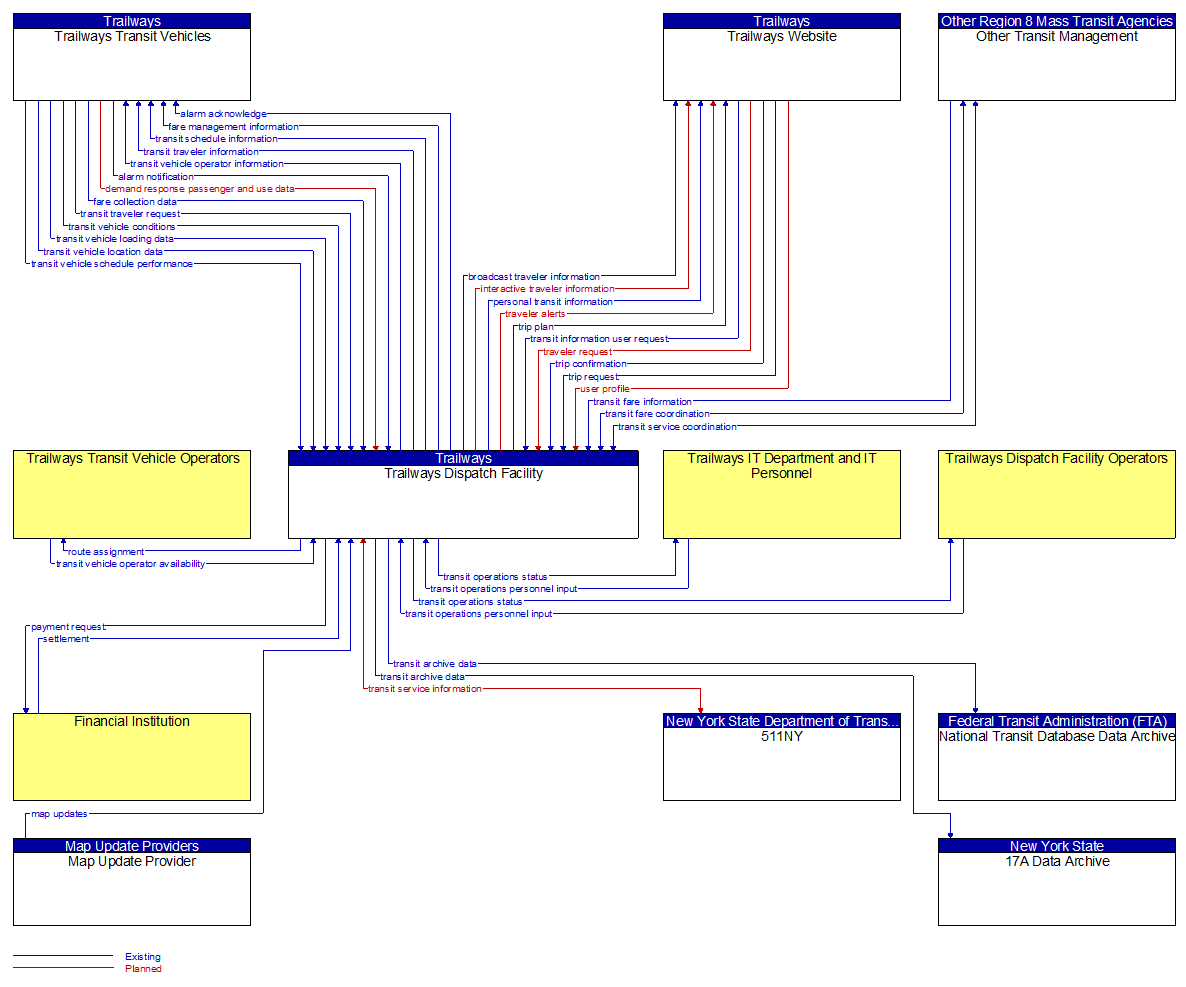Click the 'alarm acknowledge' flow label
Screen dimensions: 1186x987
(223, 114)
